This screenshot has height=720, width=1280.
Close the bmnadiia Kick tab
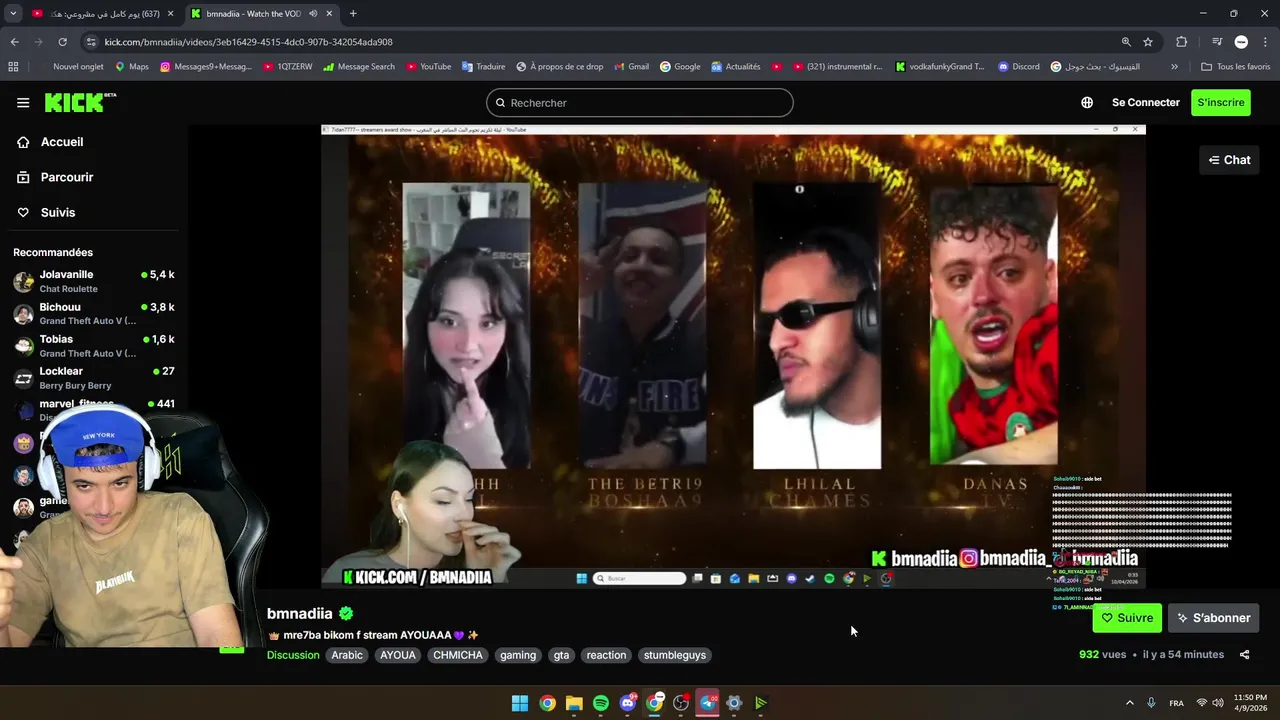tap(329, 14)
